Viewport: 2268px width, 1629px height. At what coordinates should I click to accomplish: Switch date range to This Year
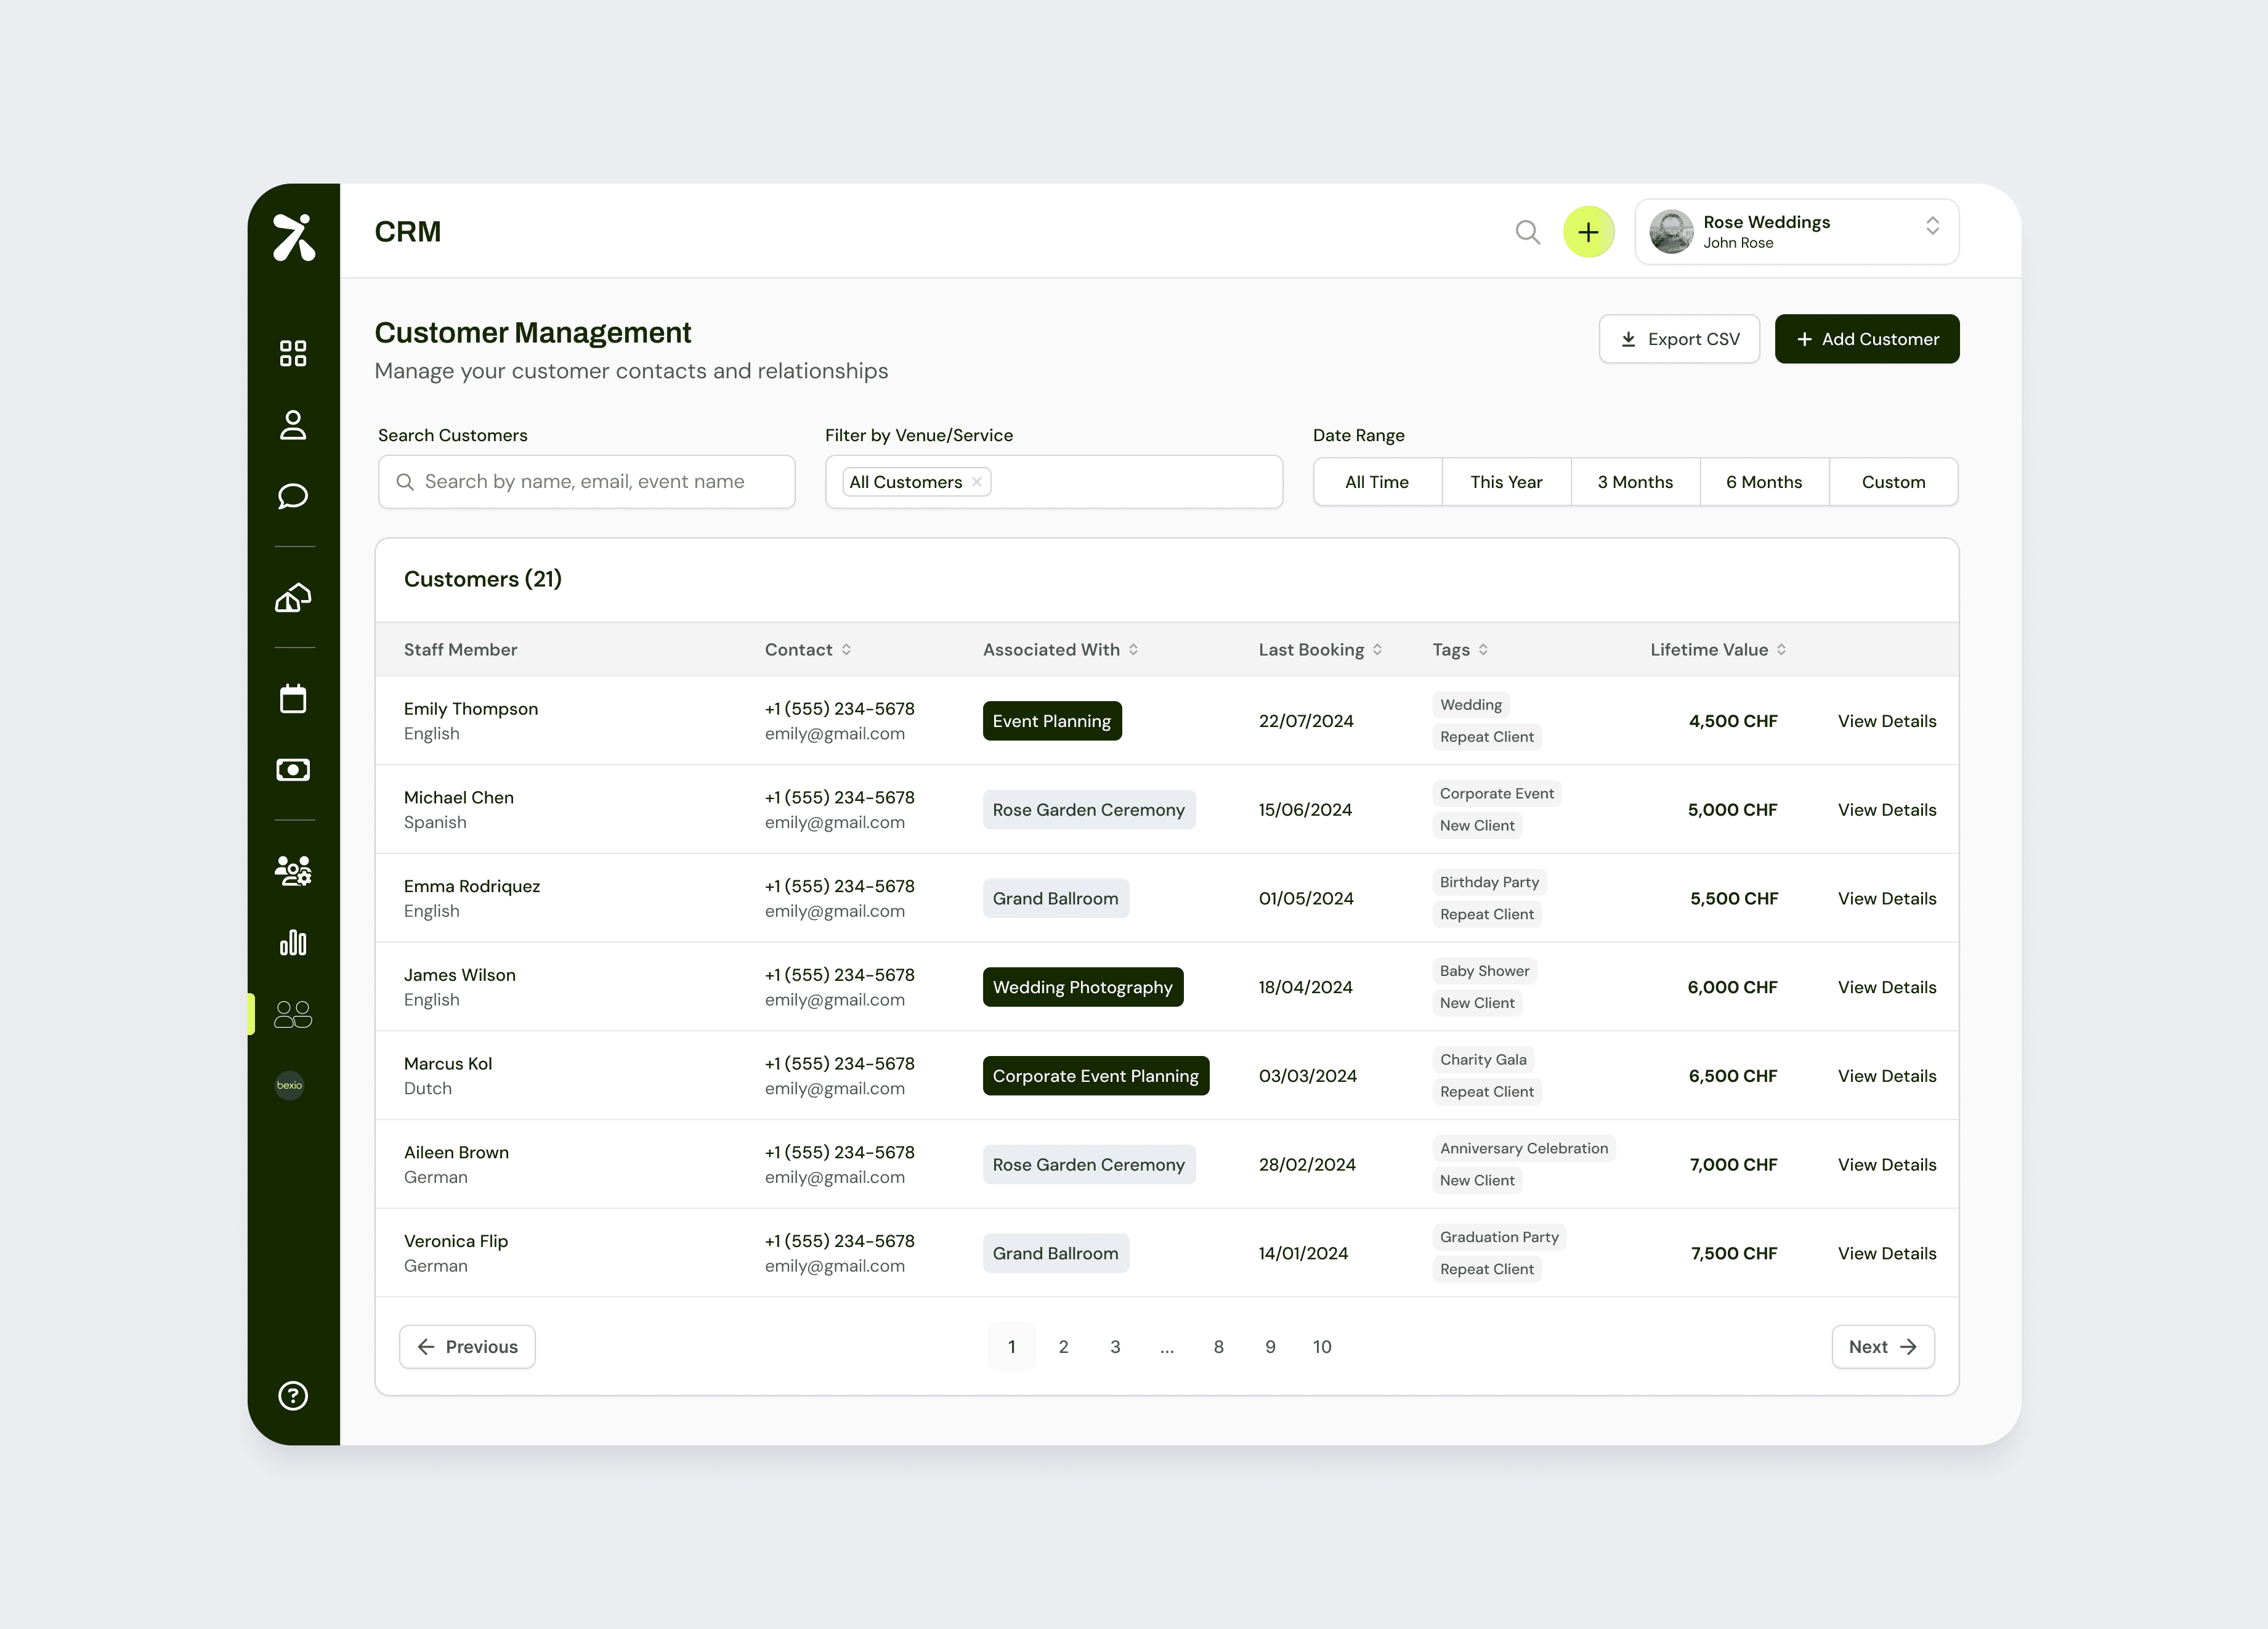(x=1505, y=482)
